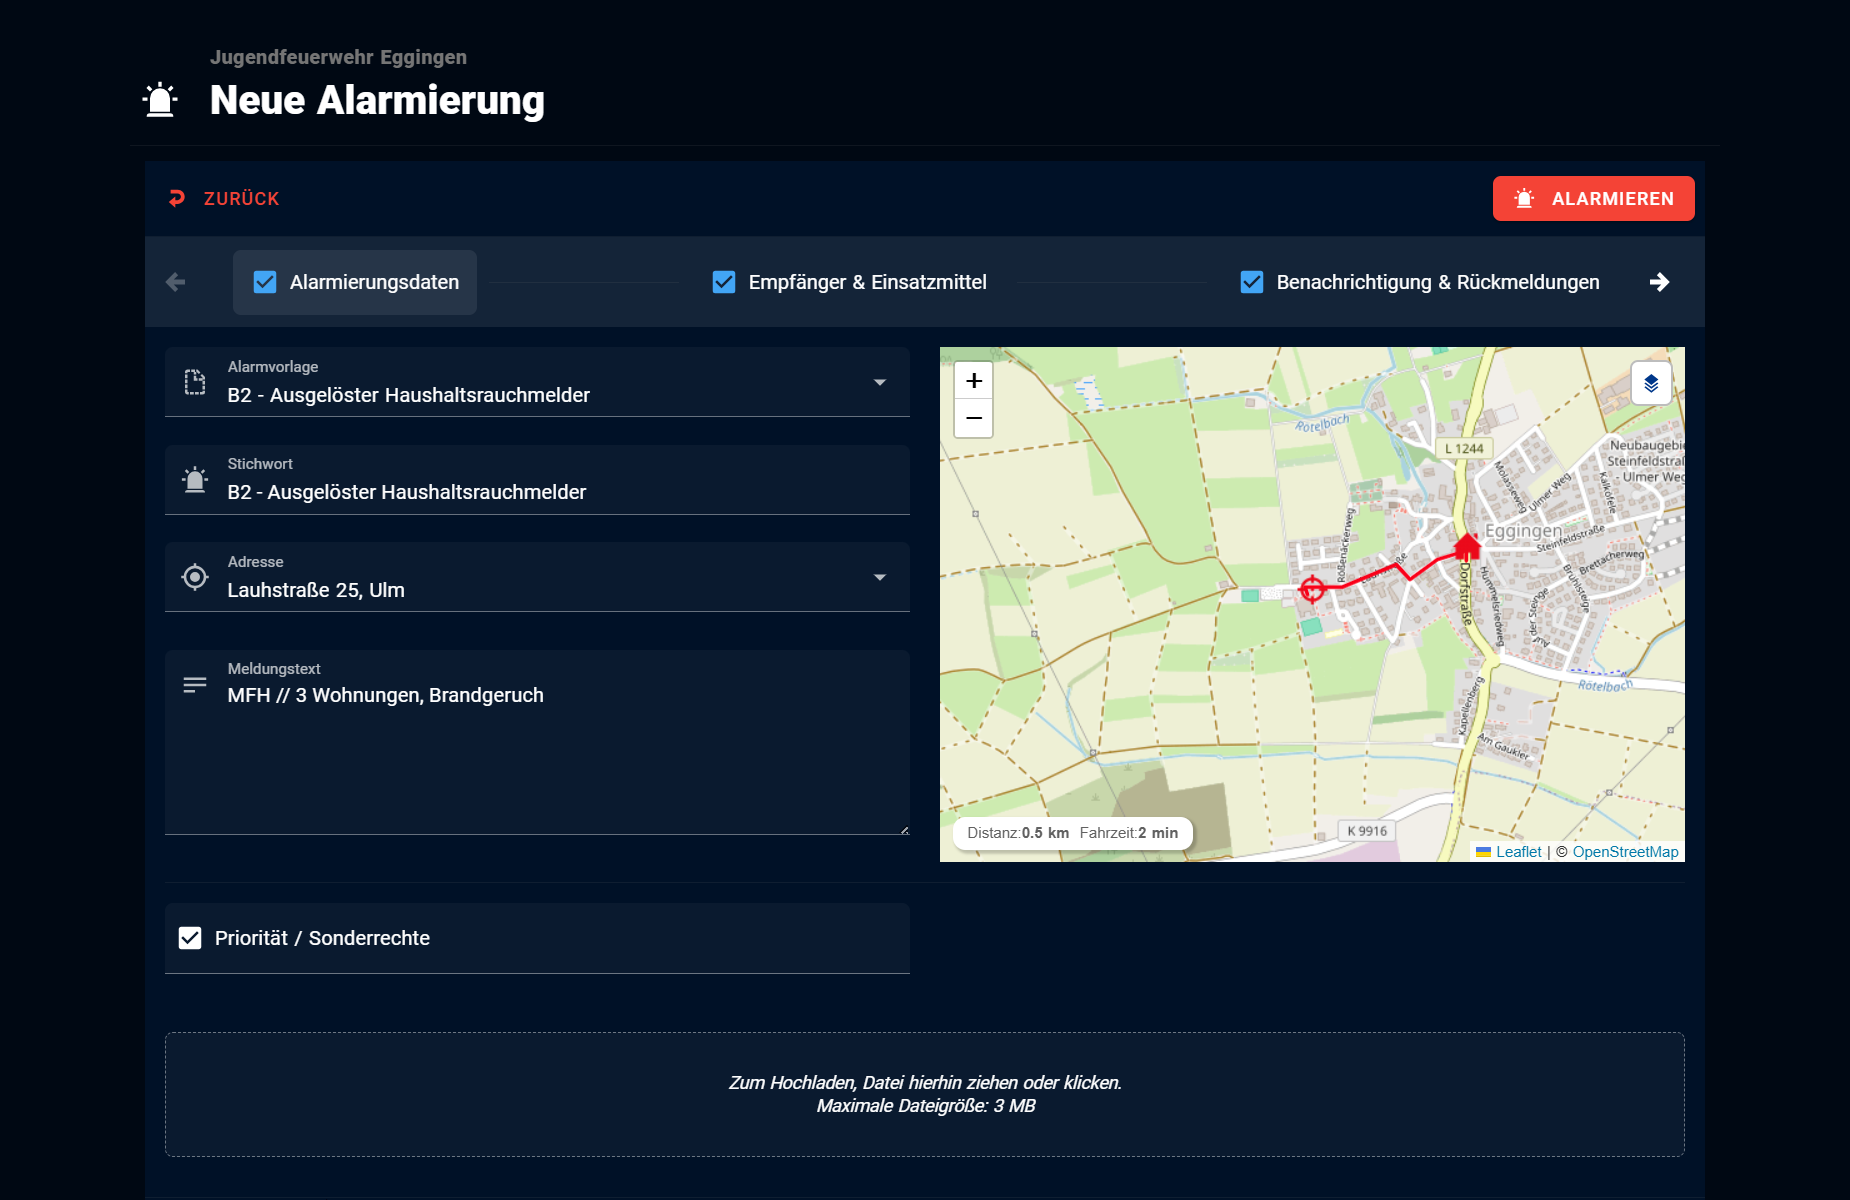Image resolution: width=1850 pixels, height=1200 pixels.
Task: Open the Empfänger & Einsatzmittel tab
Action: (x=866, y=282)
